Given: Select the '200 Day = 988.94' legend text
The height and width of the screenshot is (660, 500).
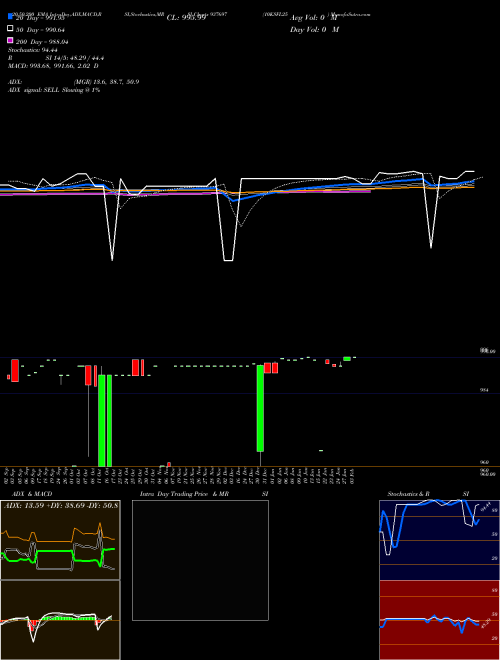Looking at the screenshot, I should click(x=42, y=42).
